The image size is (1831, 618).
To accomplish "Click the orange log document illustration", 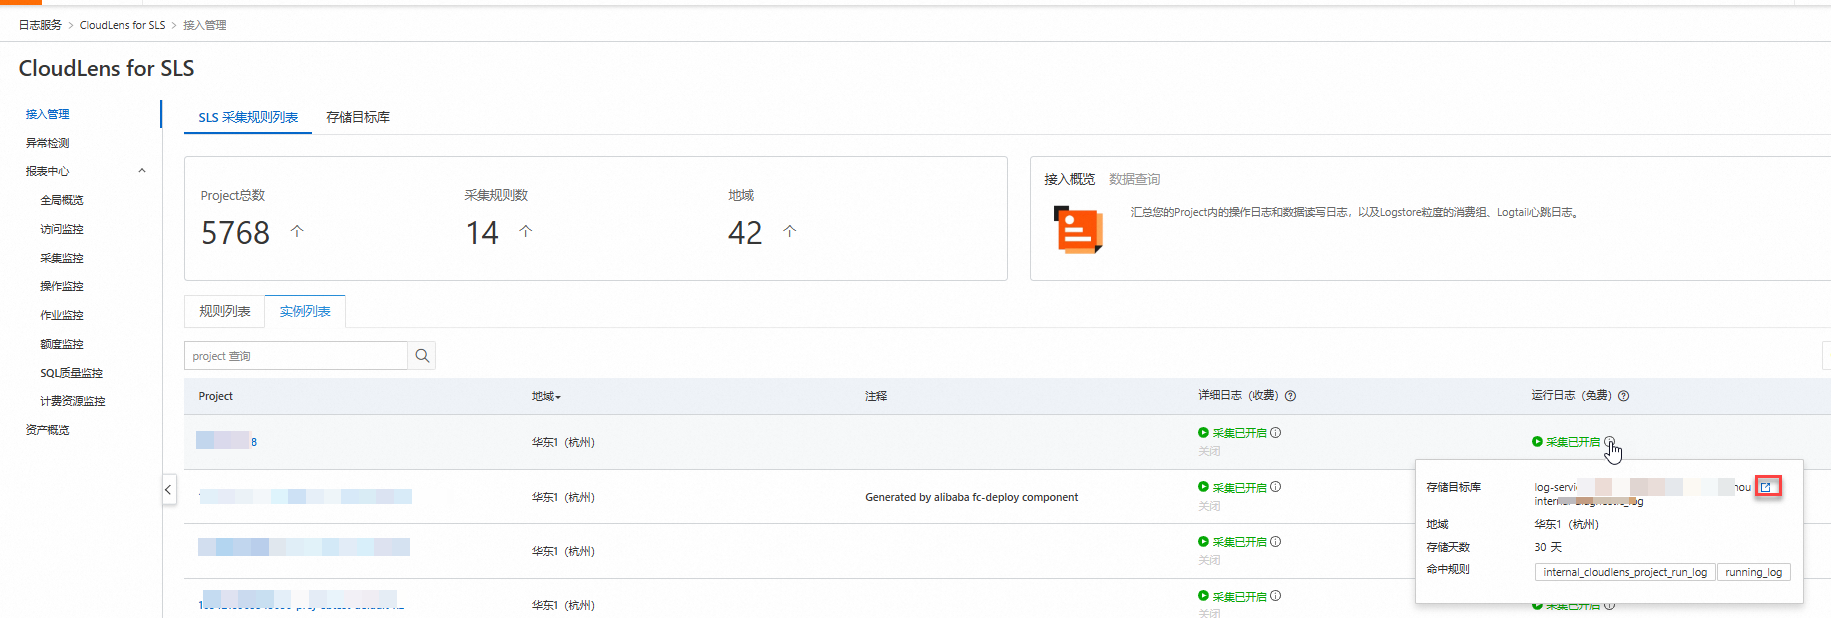I will (1078, 229).
